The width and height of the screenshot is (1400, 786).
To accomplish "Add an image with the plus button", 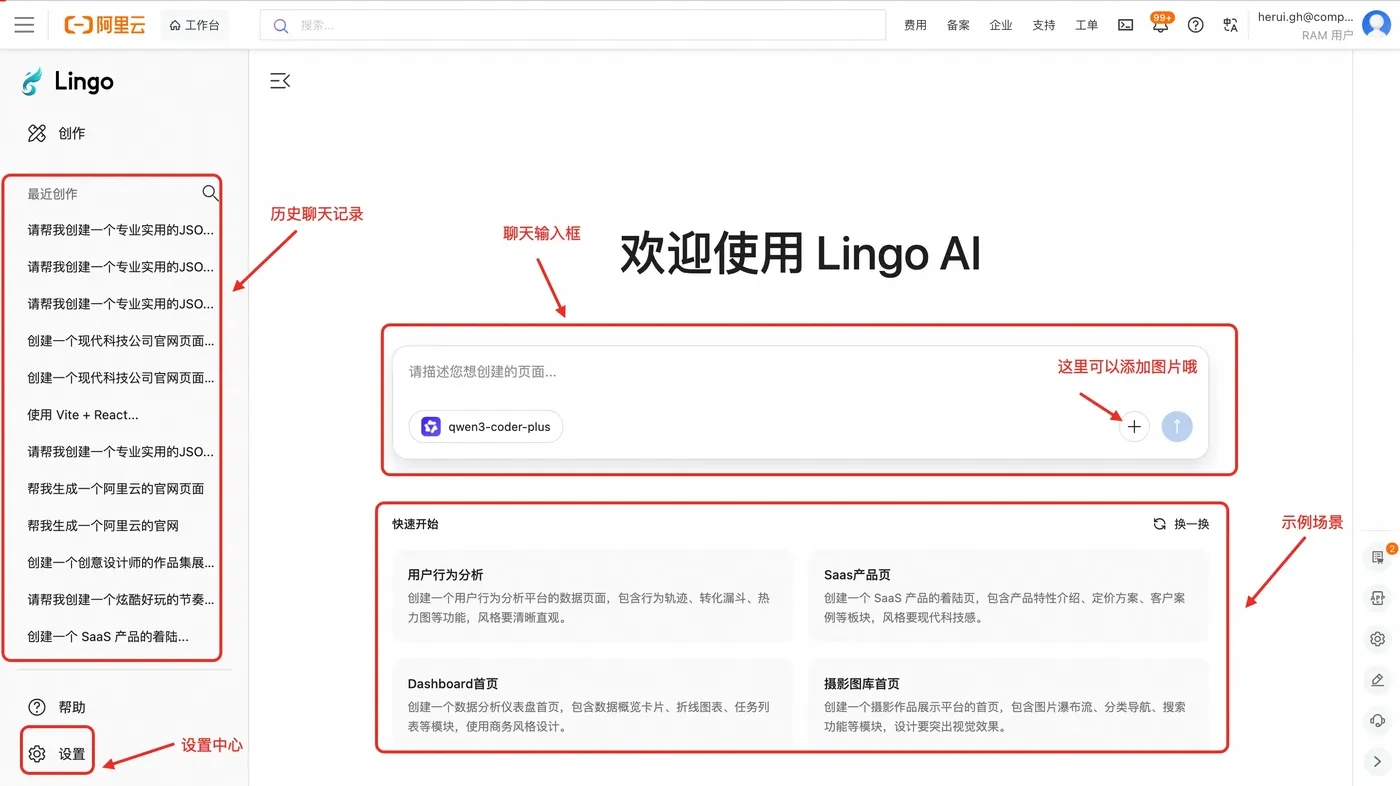I will point(1134,427).
